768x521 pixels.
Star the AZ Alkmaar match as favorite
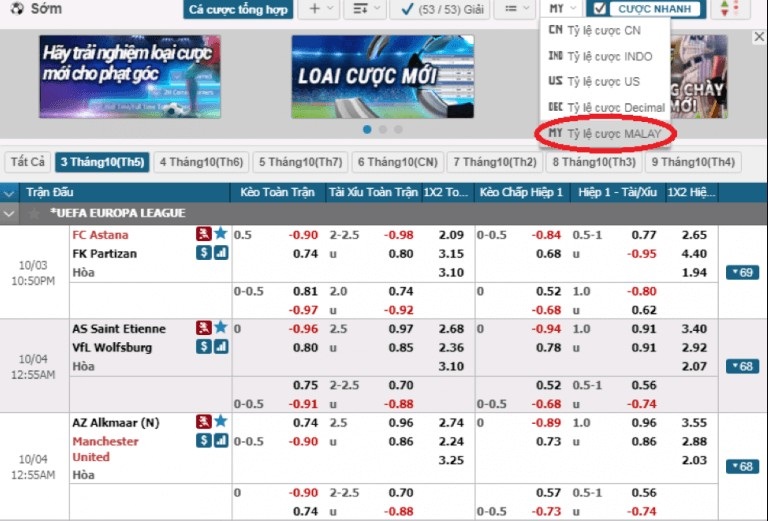pyautogui.click(x=220, y=422)
